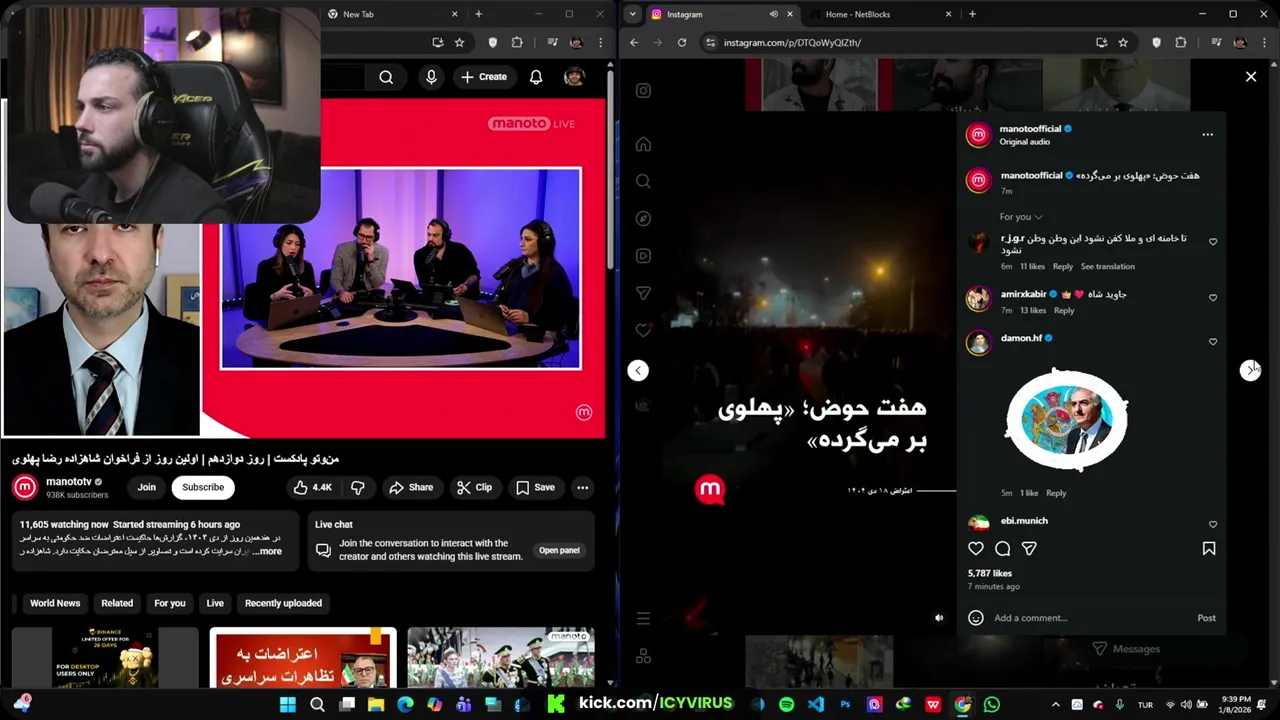Expand the video description with ...more
The height and width of the screenshot is (720, 1280).
click(267, 551)
